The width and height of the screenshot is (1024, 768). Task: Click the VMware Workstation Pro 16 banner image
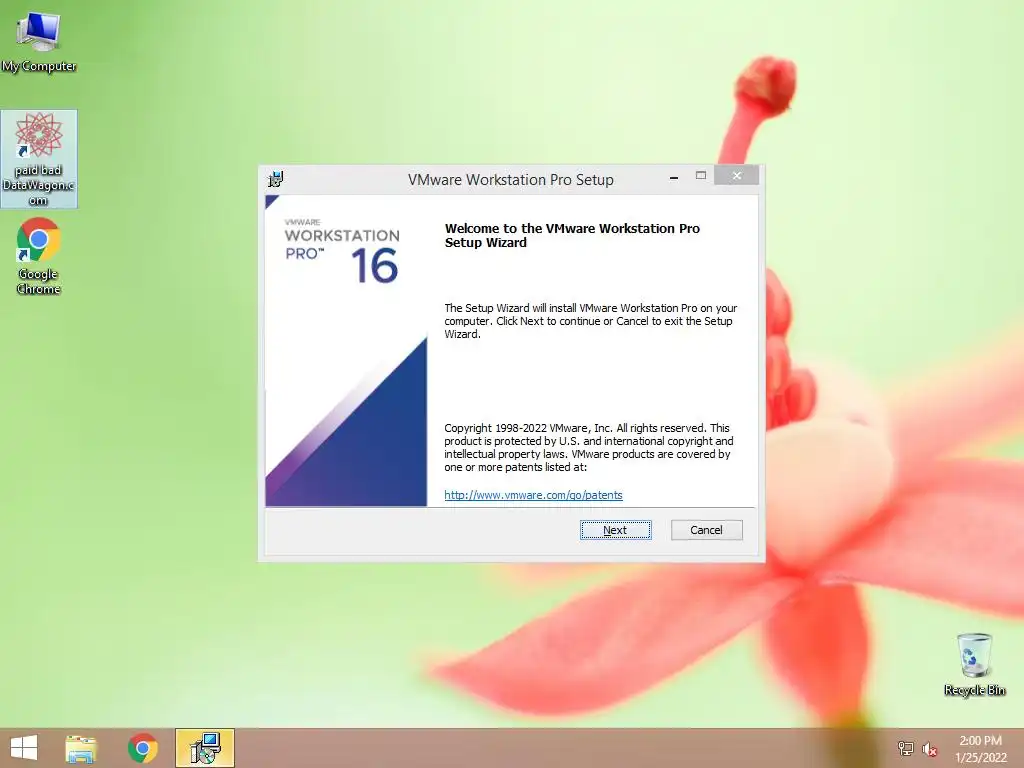point(346,351)
